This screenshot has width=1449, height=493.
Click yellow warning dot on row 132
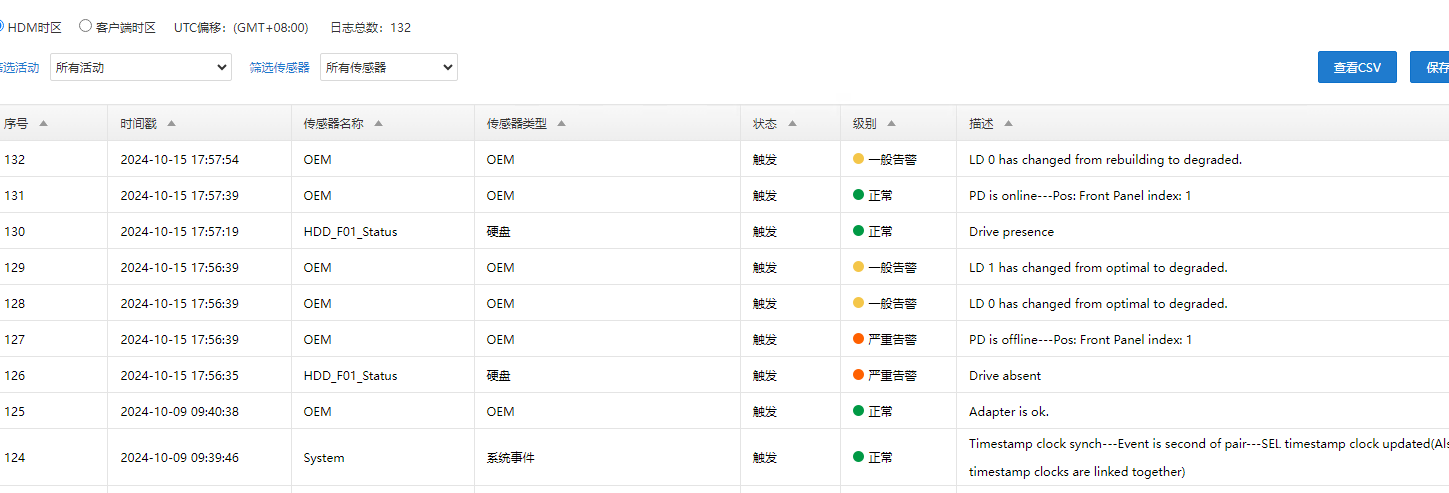[x=858, y=159]
